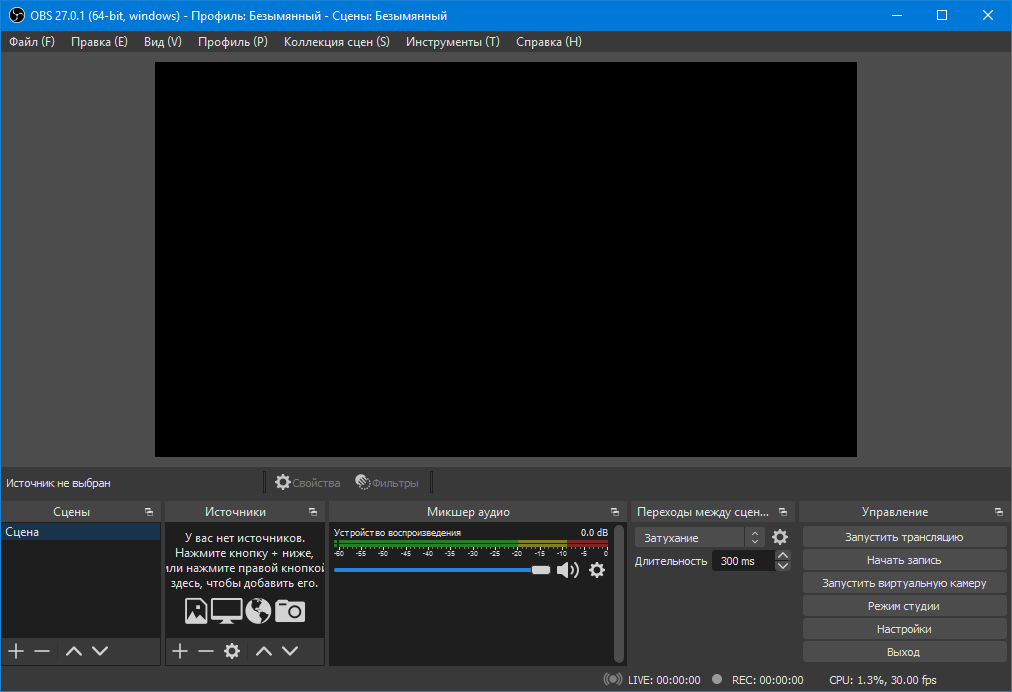
Task: Click the audio mixer vertical scrollbar
Action: click(x=619, y=593)
